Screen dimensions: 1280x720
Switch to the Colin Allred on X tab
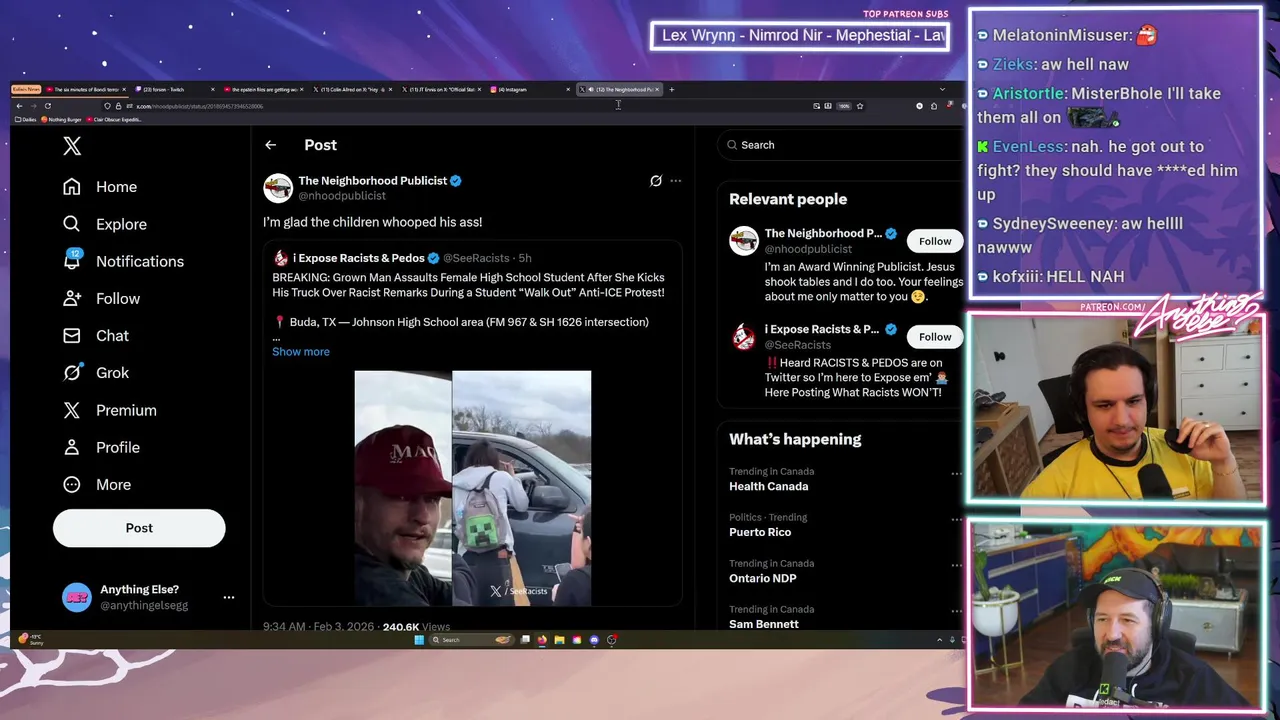pos(351,89)
